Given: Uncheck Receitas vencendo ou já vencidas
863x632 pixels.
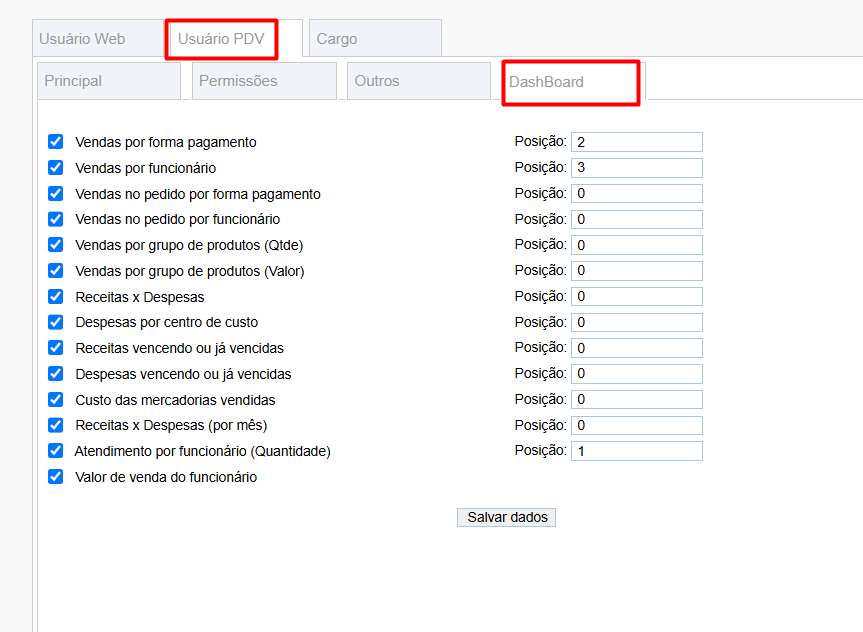Looking at the screenshot, I should point(56,347).
